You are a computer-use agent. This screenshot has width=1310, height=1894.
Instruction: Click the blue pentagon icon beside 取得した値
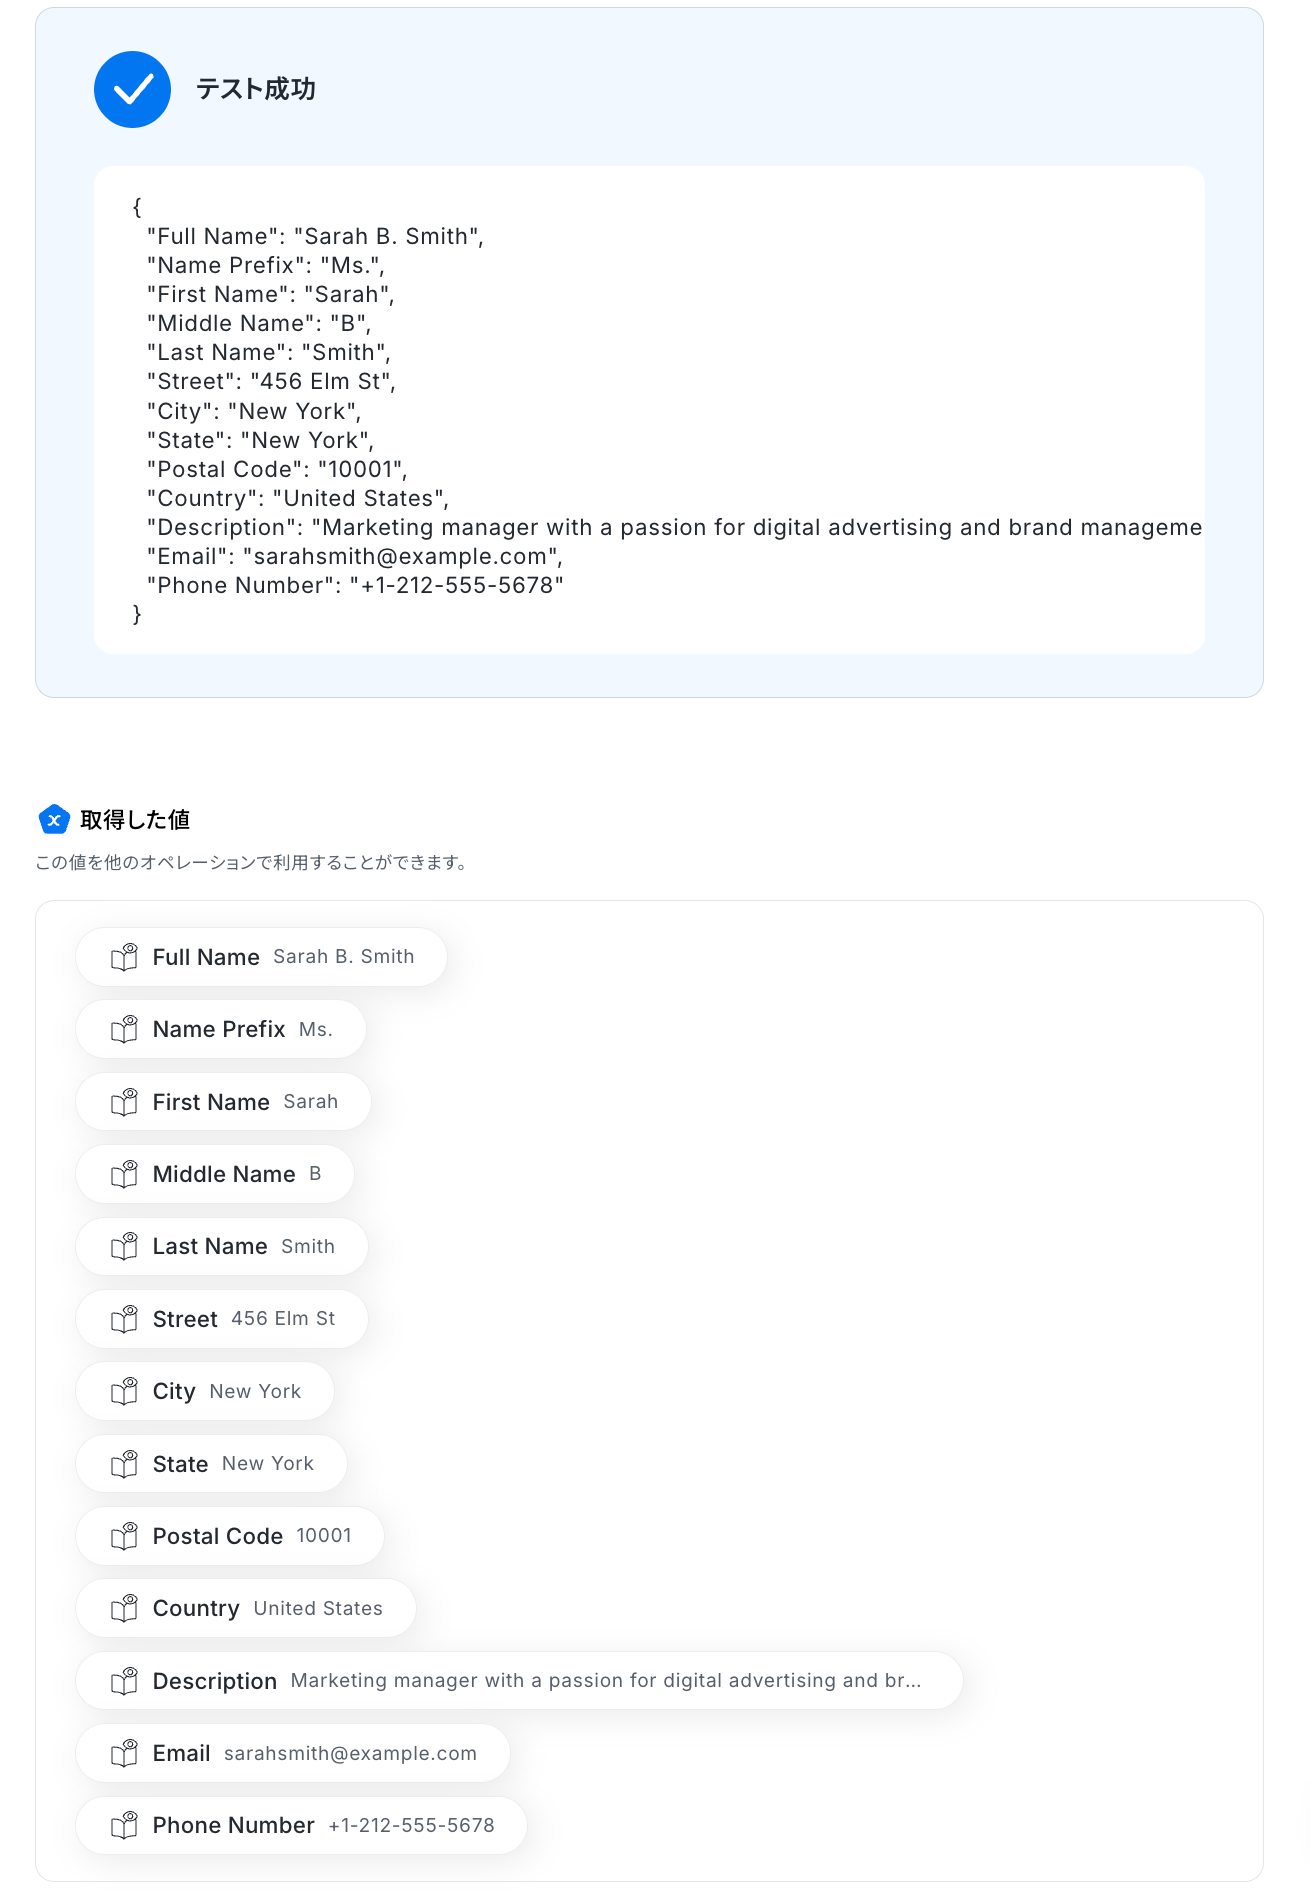click(x=54, y=819)
